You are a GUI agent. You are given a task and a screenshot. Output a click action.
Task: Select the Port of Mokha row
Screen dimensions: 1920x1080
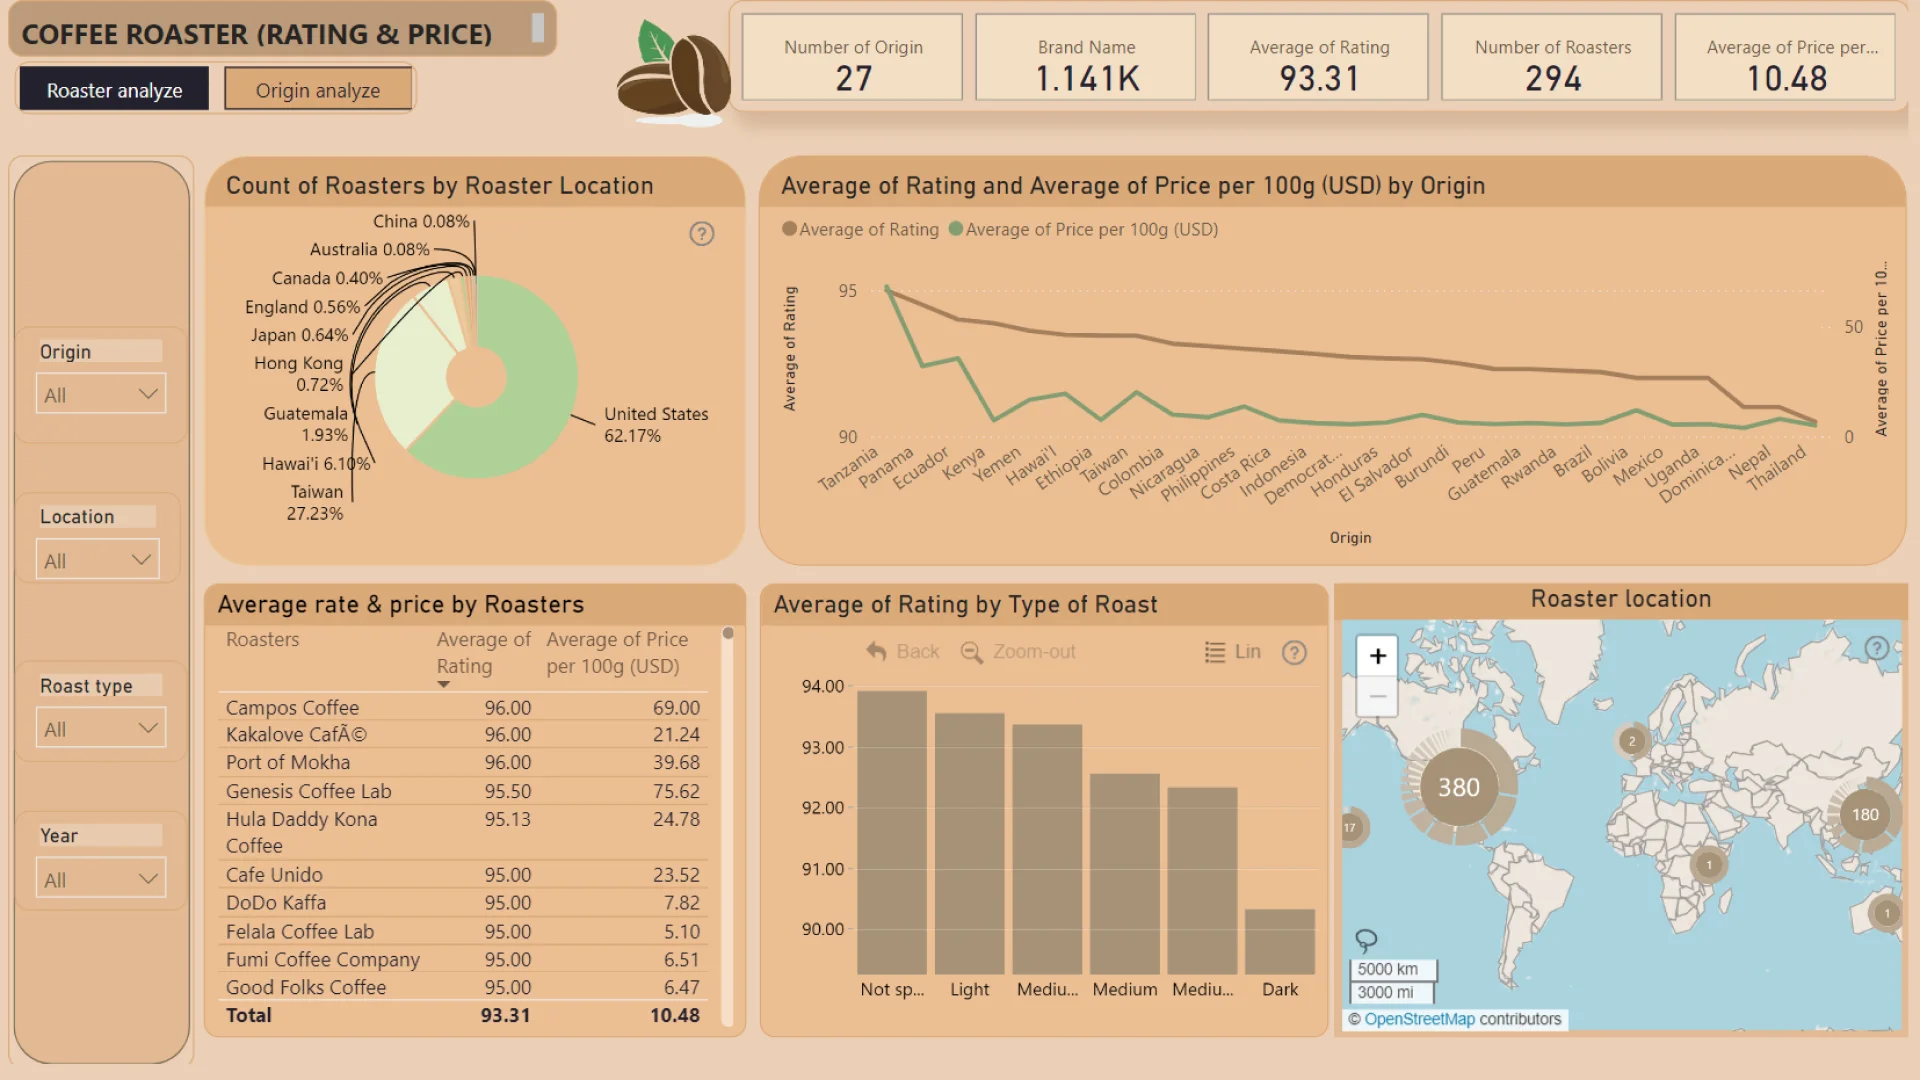pyautogui.click(x=463, y=763)
